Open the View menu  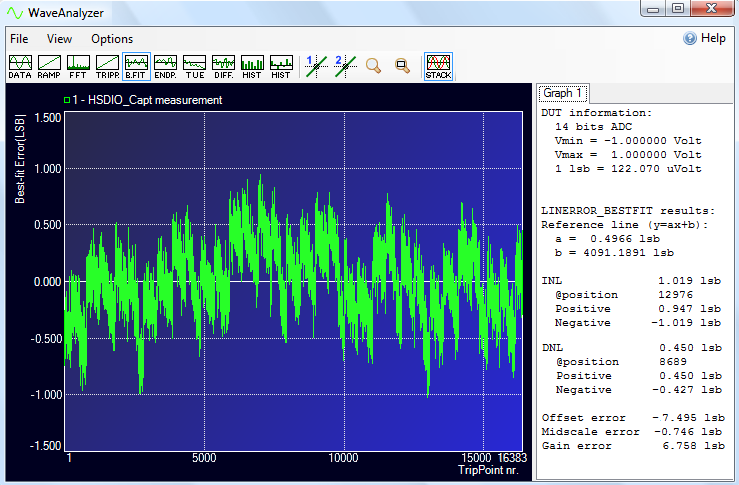click(x=59, y=39)
